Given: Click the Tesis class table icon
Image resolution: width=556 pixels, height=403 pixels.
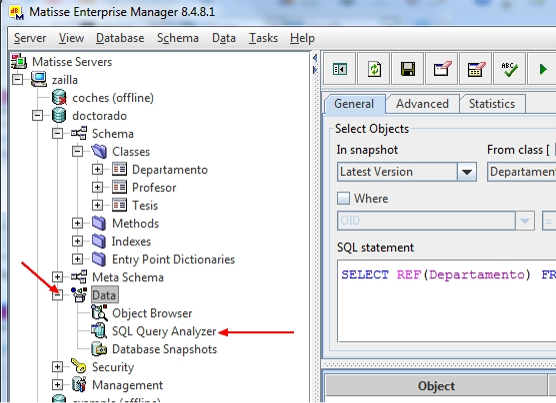Looking at the screenshot, I should pos(119,205).
